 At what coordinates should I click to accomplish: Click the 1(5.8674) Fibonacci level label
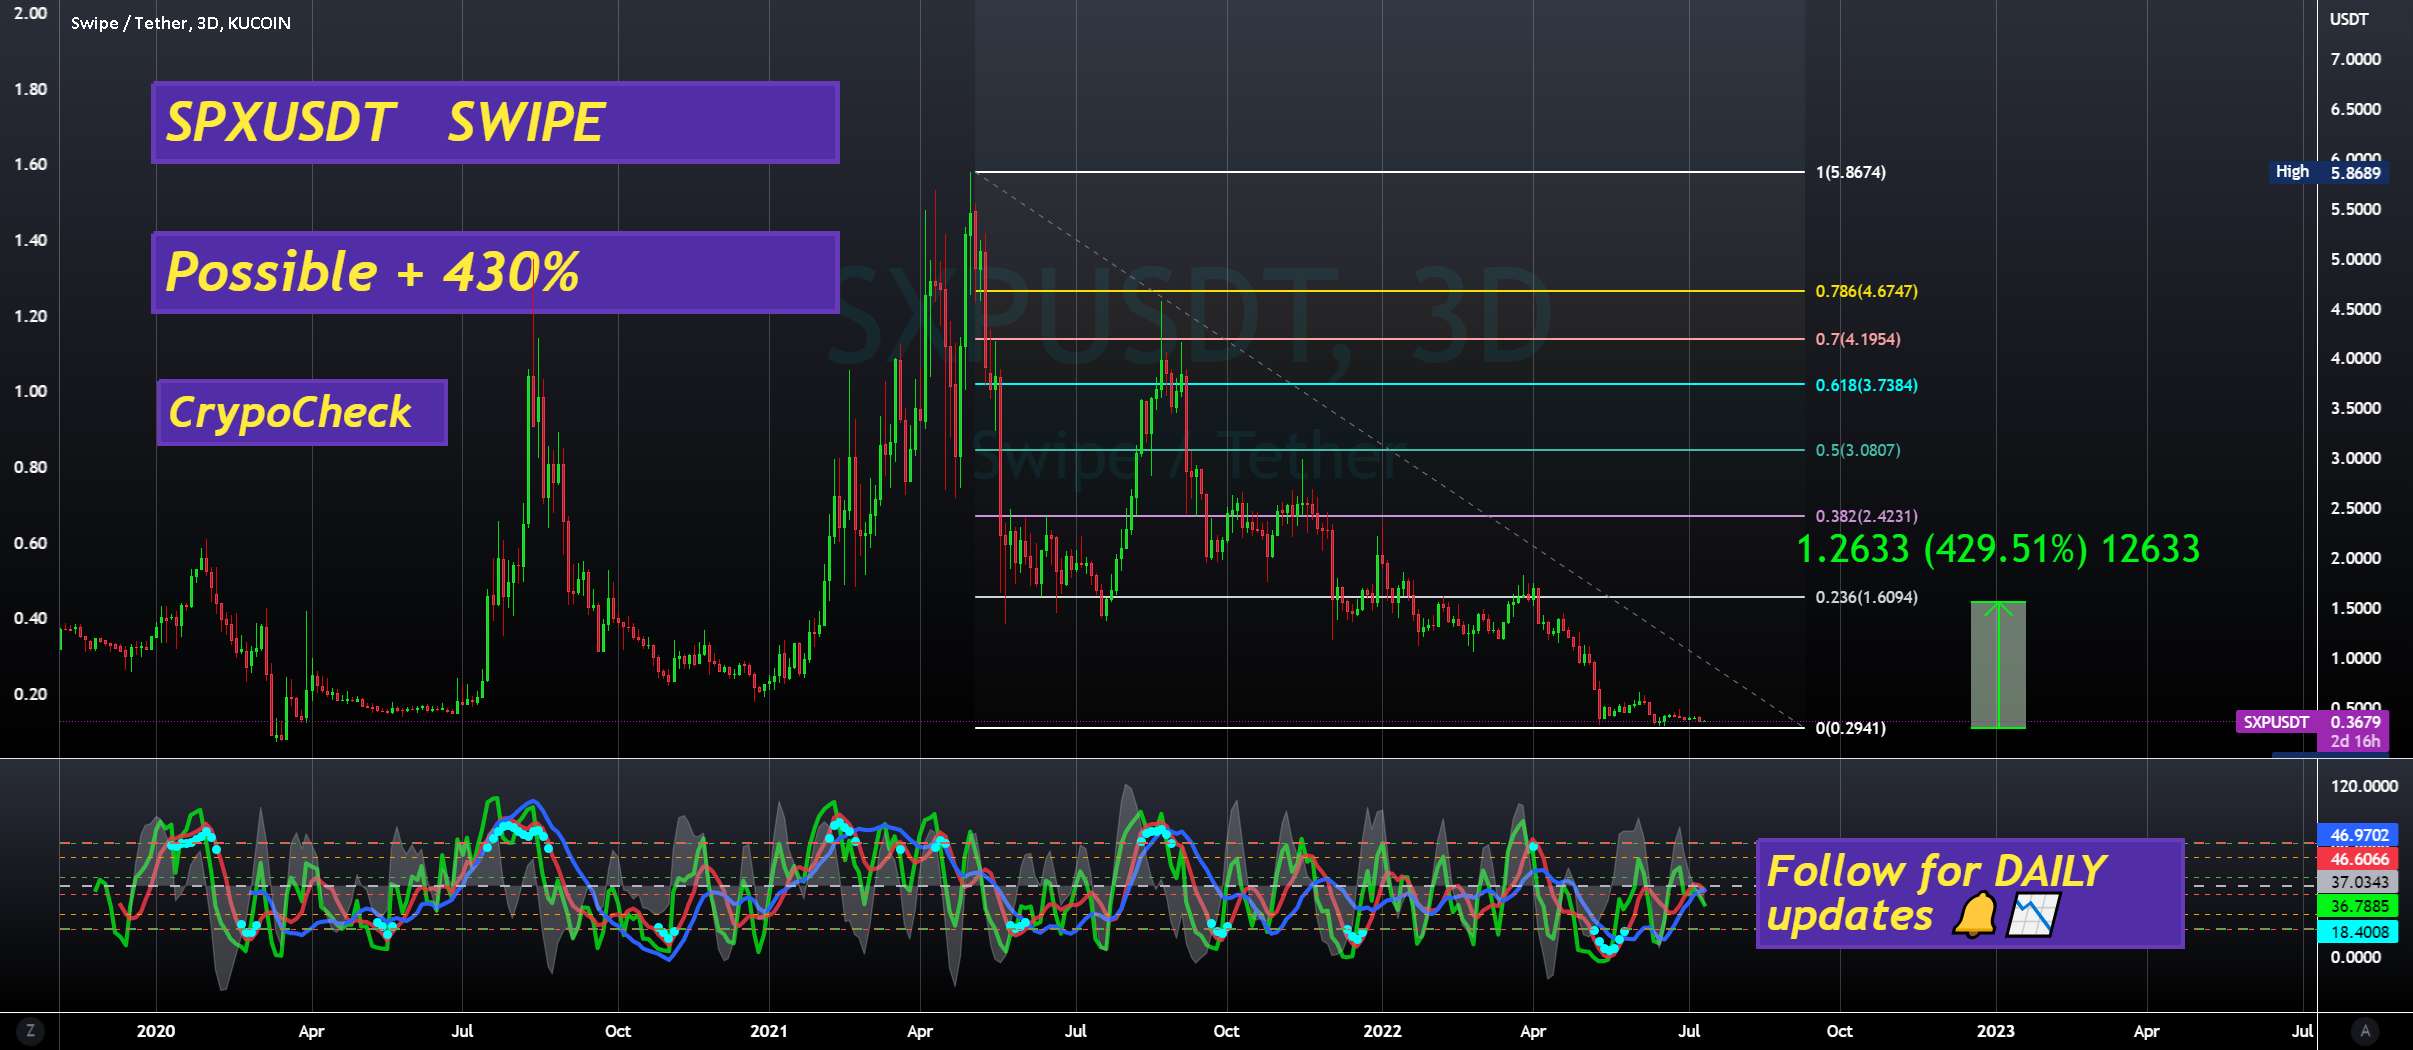1851,172
